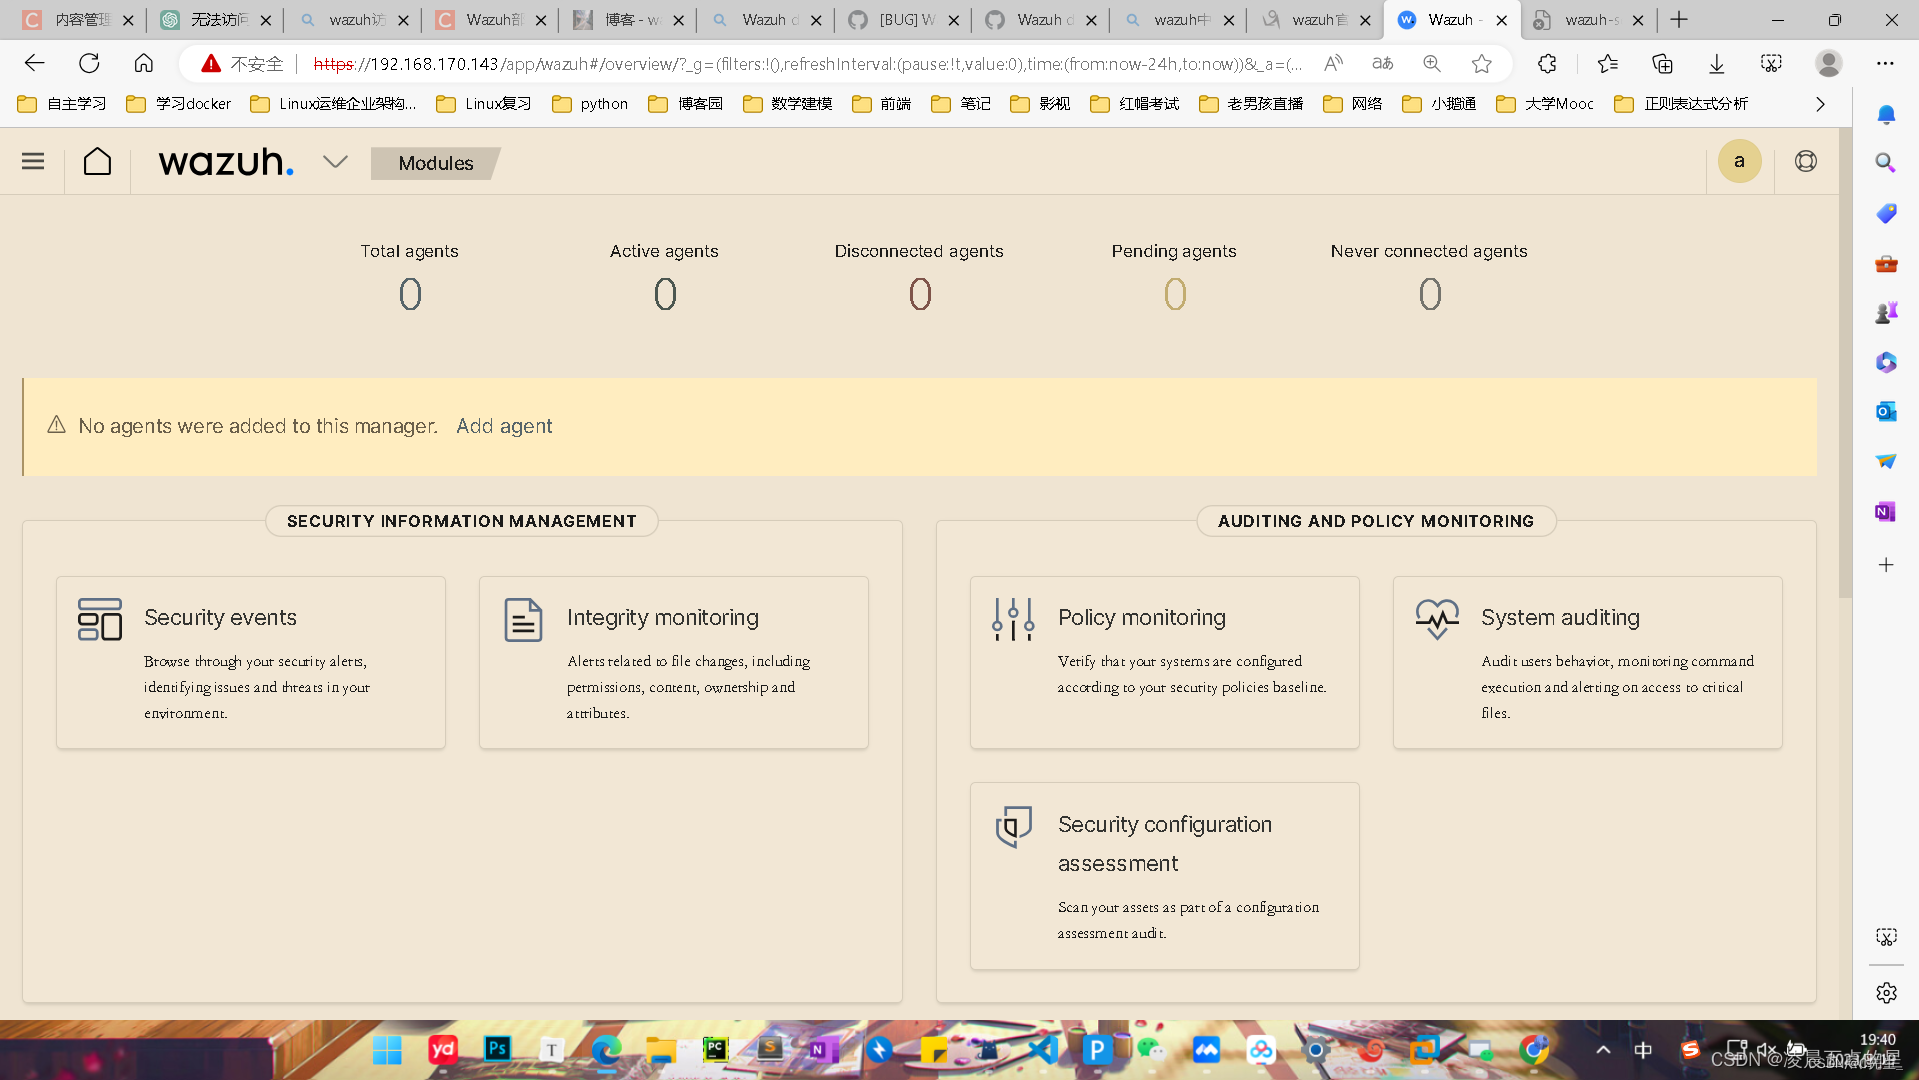
Task: Open the Policy monitoring module
Action: click(x=1165, y=662)
